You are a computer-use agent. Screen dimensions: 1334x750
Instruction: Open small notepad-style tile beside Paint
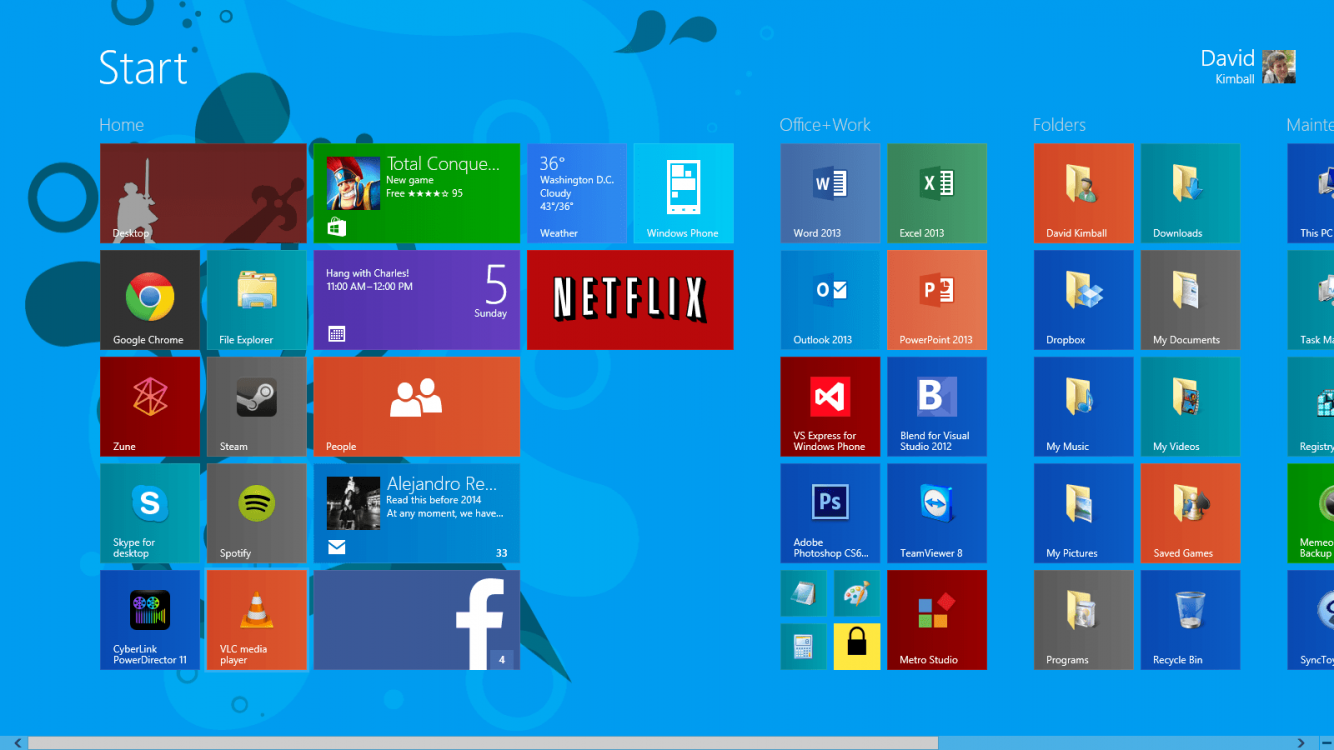coord(804,593)
